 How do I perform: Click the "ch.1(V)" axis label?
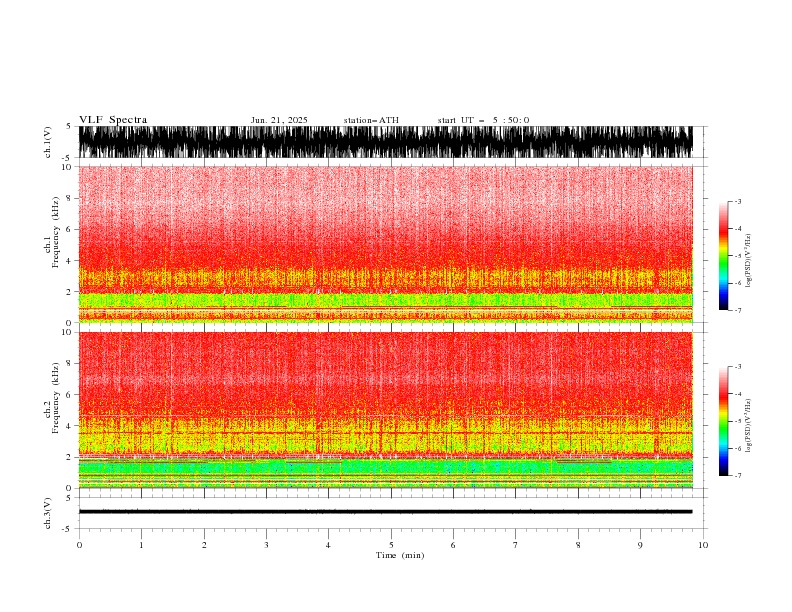pyautogui.click(x=47, y=142)
